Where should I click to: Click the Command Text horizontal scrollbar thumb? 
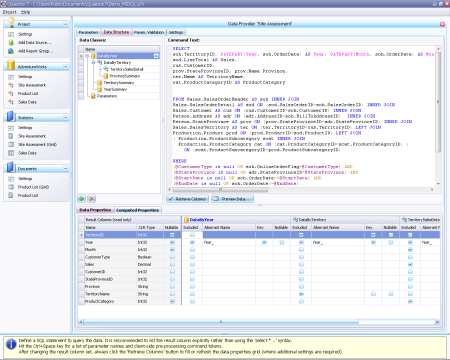pyautogui.click(x=220, y=190)
